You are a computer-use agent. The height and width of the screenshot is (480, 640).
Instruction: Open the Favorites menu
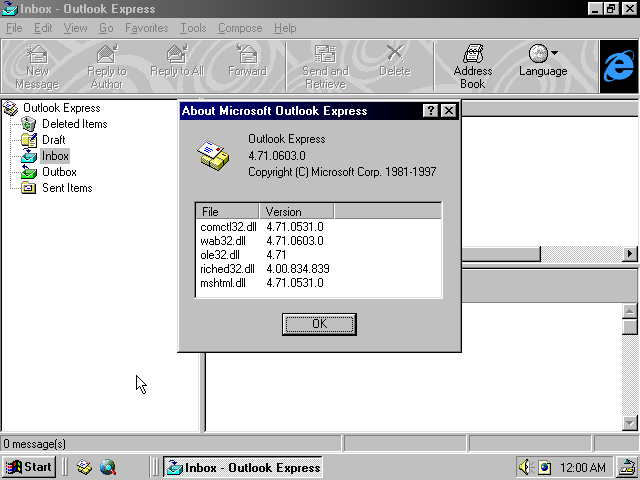[x=147, y=28]
